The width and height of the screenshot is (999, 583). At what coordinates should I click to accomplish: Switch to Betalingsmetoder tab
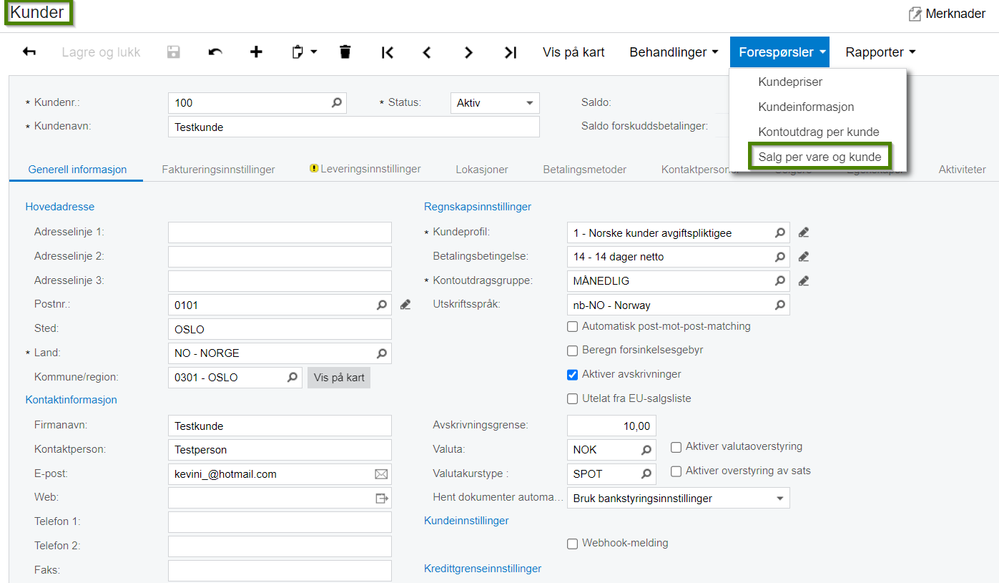tap(584, 169)
